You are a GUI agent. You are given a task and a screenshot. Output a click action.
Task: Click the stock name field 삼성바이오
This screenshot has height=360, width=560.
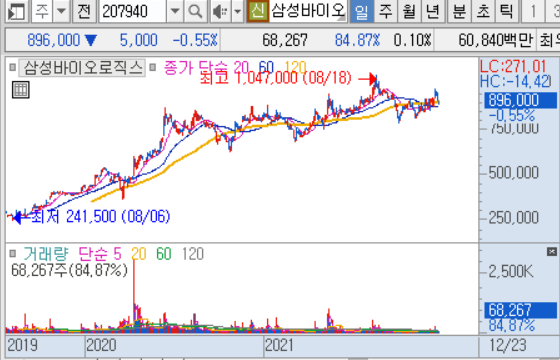(x=308, y=11)
